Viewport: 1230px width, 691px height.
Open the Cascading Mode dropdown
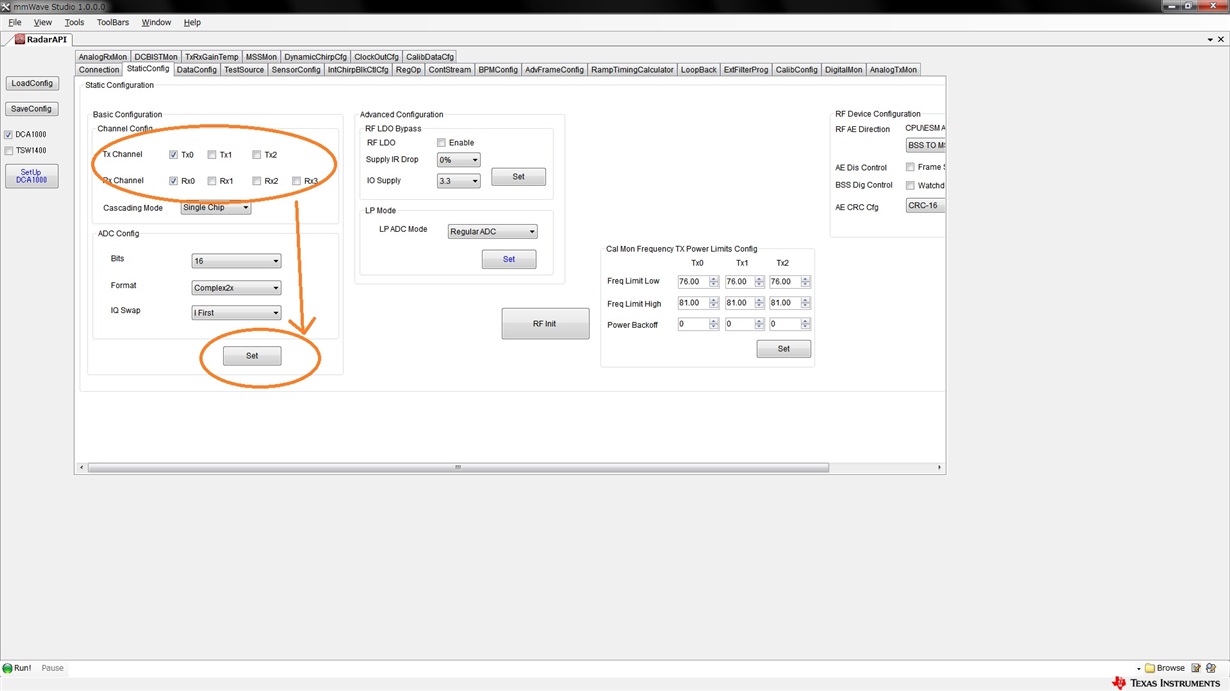click(x=216, y=208)
